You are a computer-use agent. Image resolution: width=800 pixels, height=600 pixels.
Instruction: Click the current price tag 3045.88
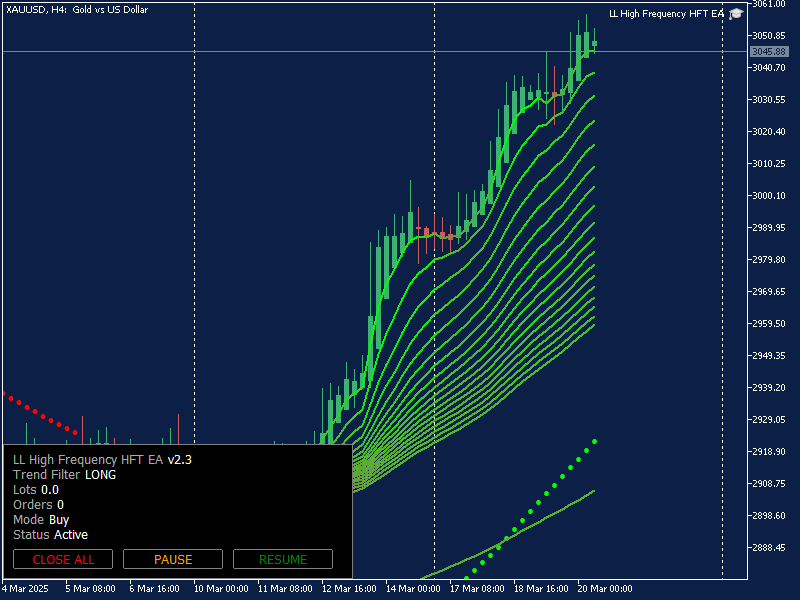click(x=769, y=52)
